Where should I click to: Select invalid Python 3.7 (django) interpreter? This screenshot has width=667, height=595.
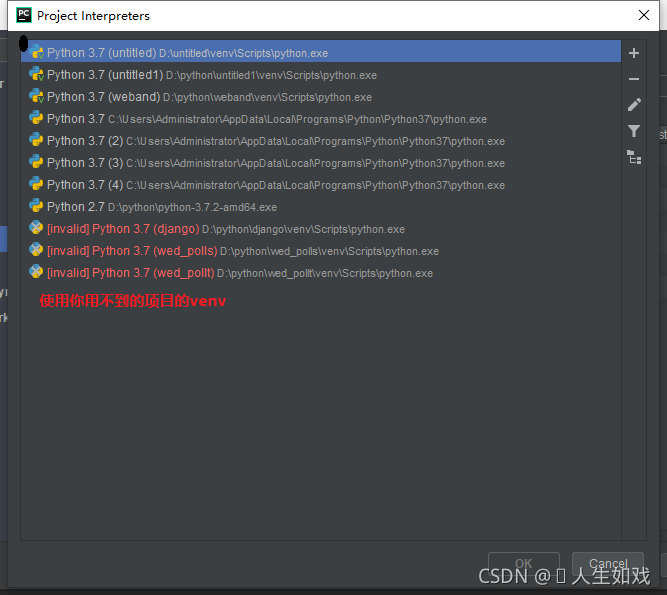[x=321, y=229]
